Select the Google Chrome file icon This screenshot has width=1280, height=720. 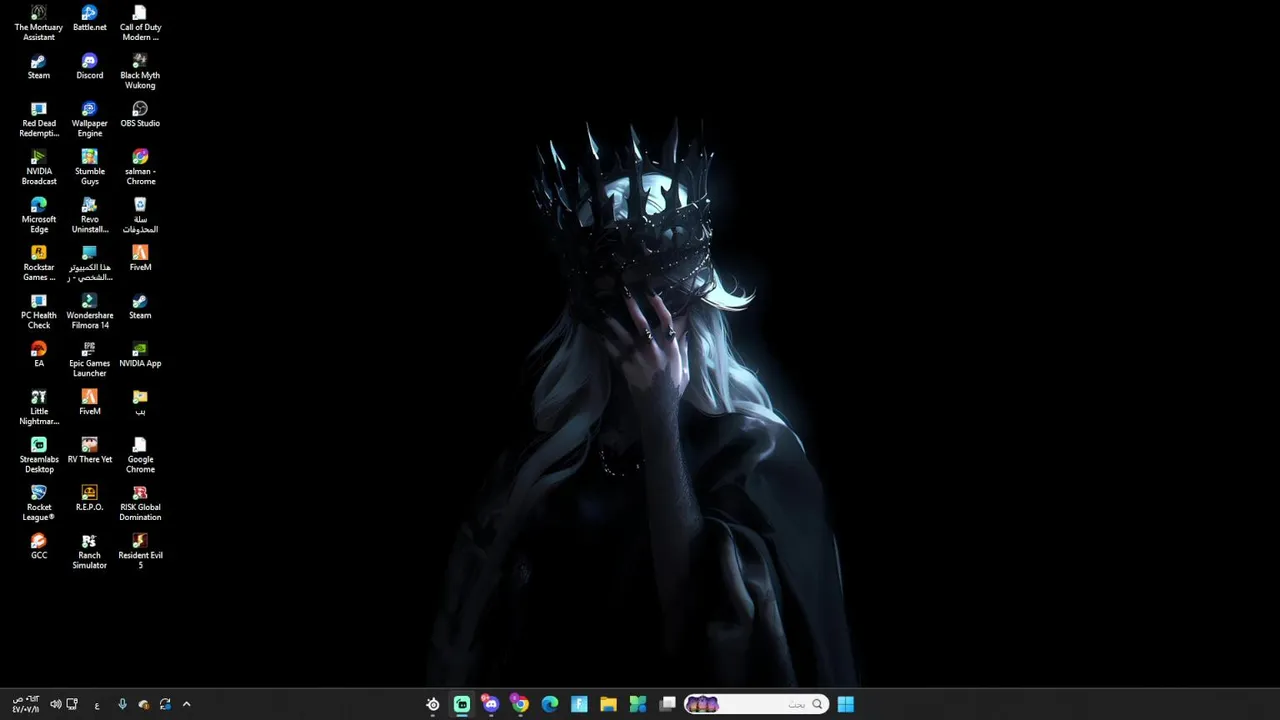140,455
